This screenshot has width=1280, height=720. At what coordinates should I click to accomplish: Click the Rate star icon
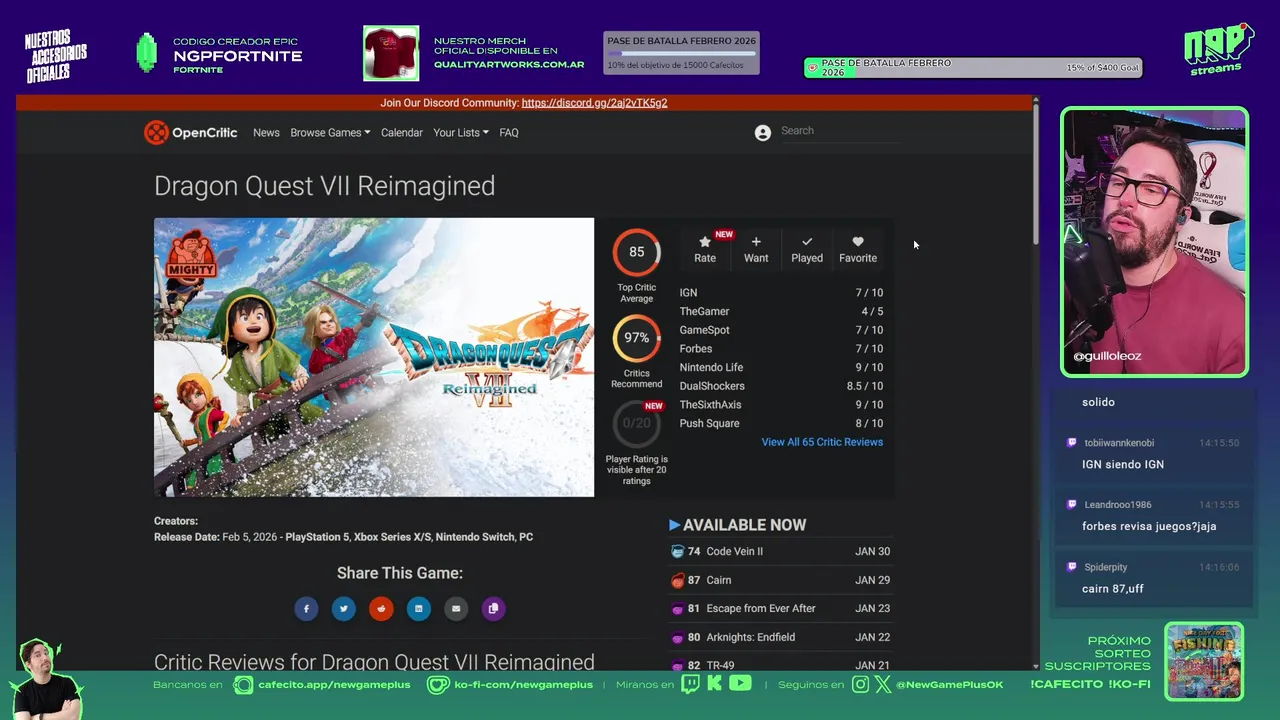tap(705, 242)
